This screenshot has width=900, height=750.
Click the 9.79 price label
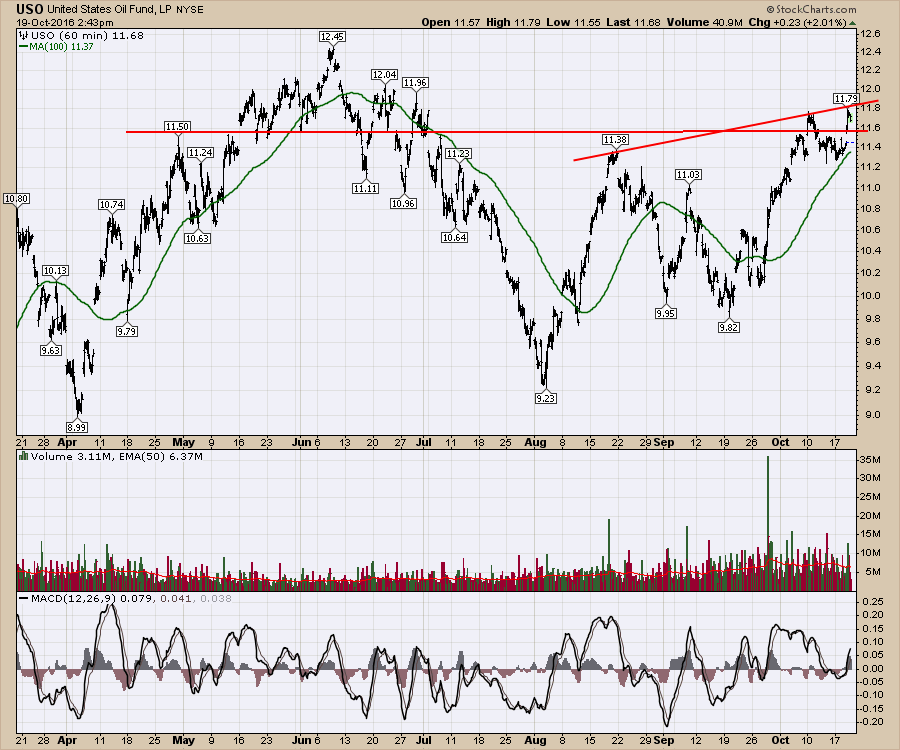click(x=127, y=331)
